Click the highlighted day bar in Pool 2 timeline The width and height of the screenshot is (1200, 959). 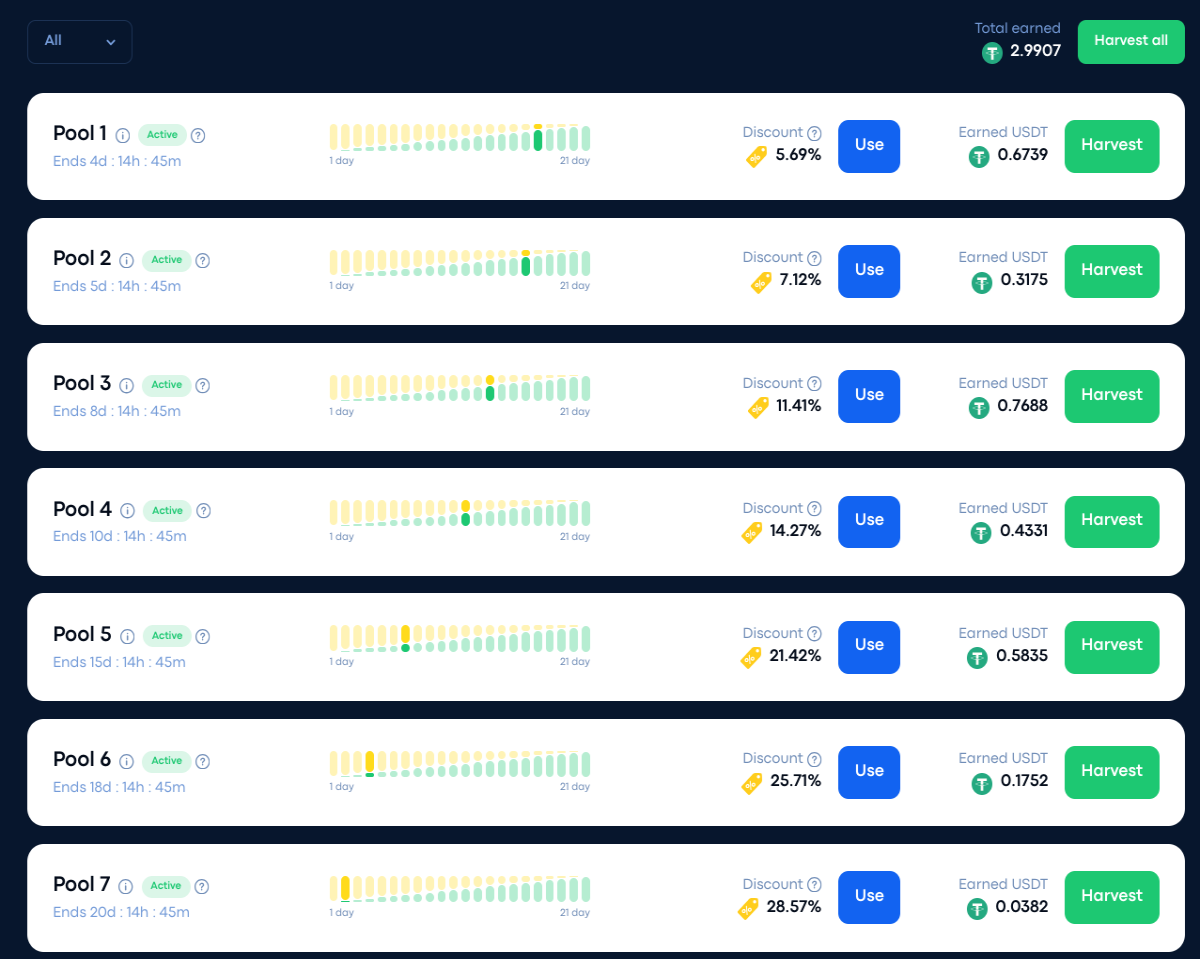point(526,263)
